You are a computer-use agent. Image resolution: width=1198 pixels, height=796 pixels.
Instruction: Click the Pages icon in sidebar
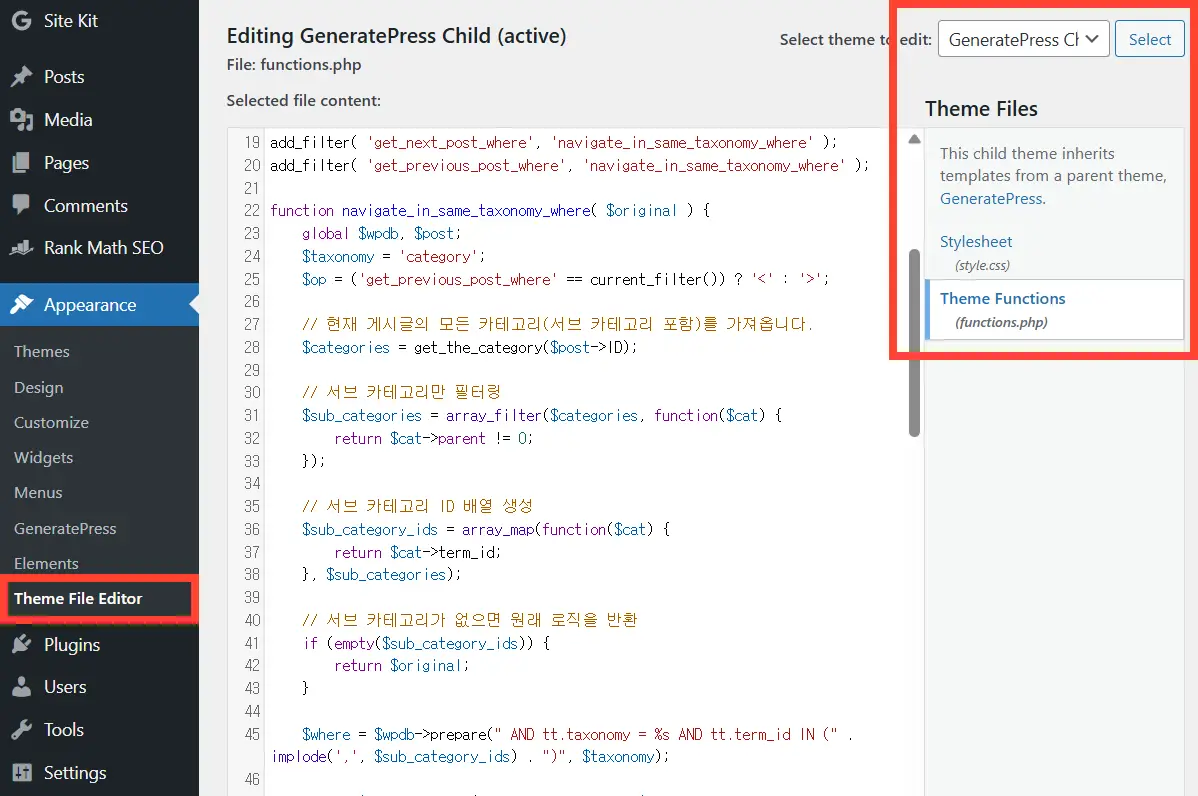click(x=21, y=163)
